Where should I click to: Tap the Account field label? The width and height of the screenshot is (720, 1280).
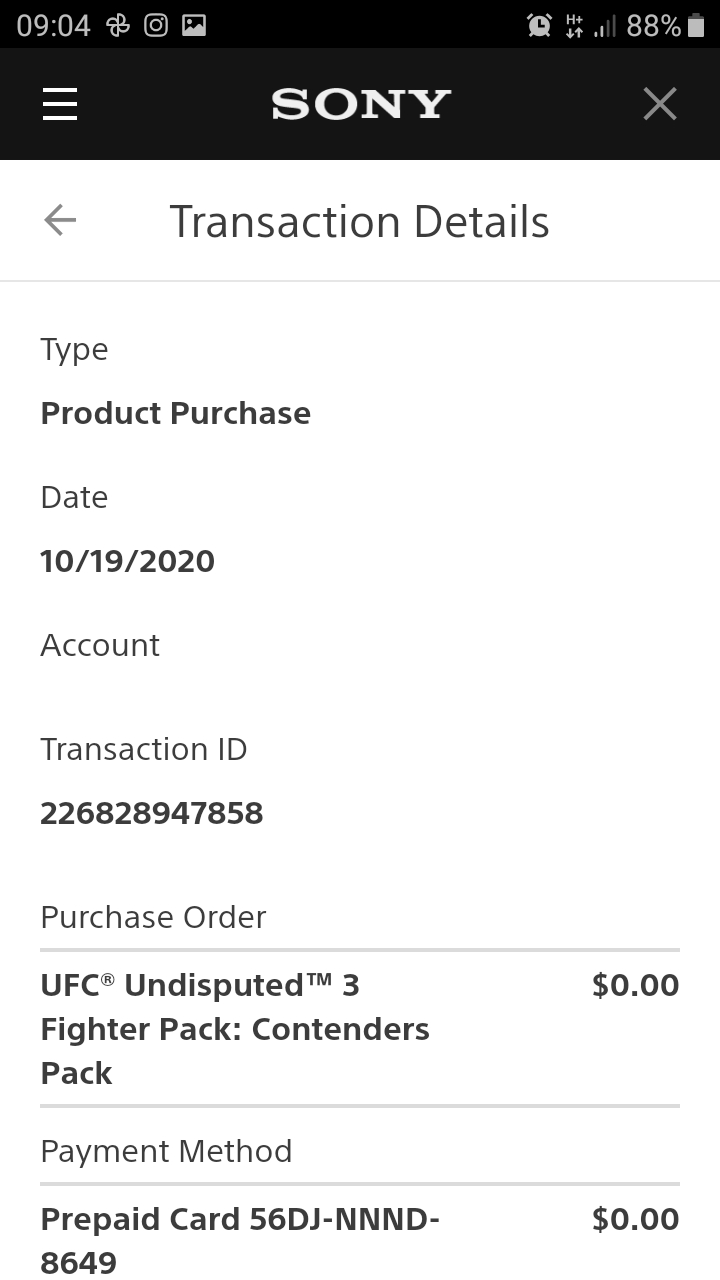coord(100,645)
